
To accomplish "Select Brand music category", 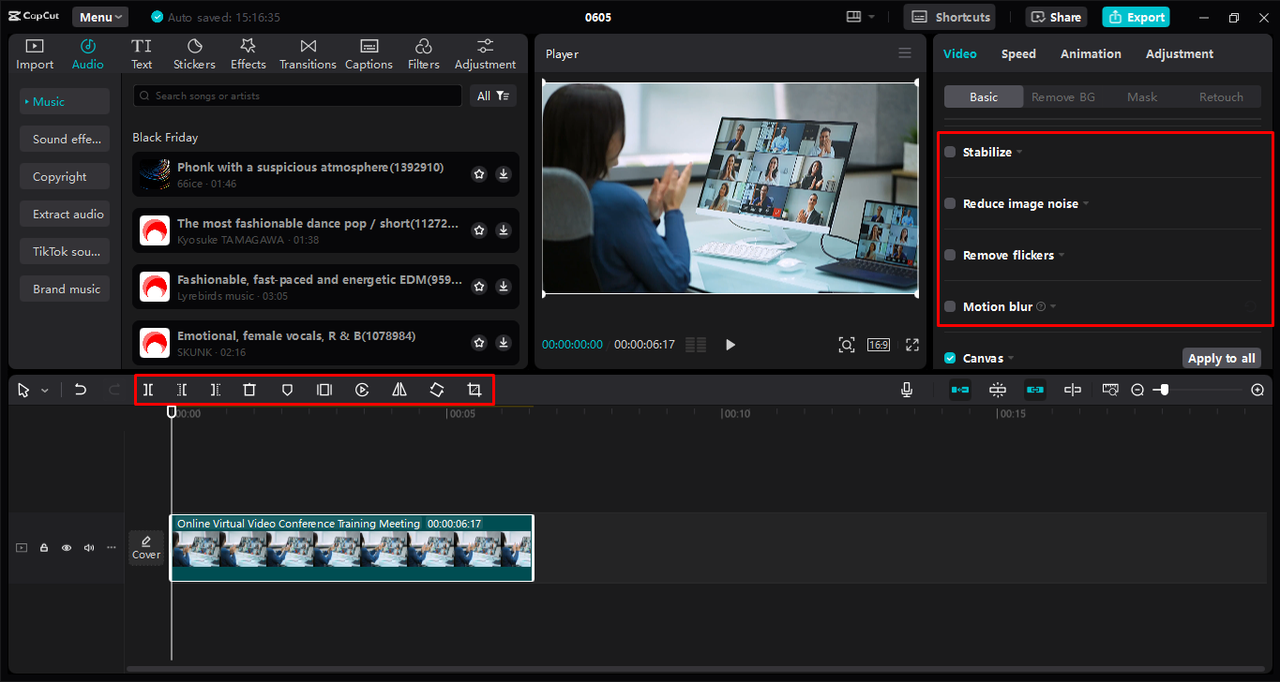I will point(65,289).
